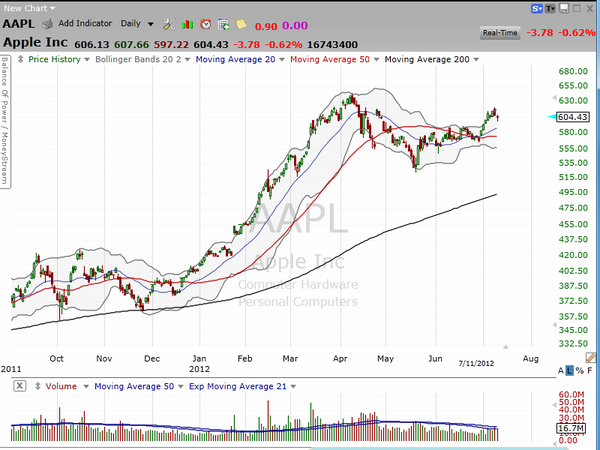Click the magenta 0.00 value in toolbar
The width and height of the screenshot is (600, 450).
[295, 26]
